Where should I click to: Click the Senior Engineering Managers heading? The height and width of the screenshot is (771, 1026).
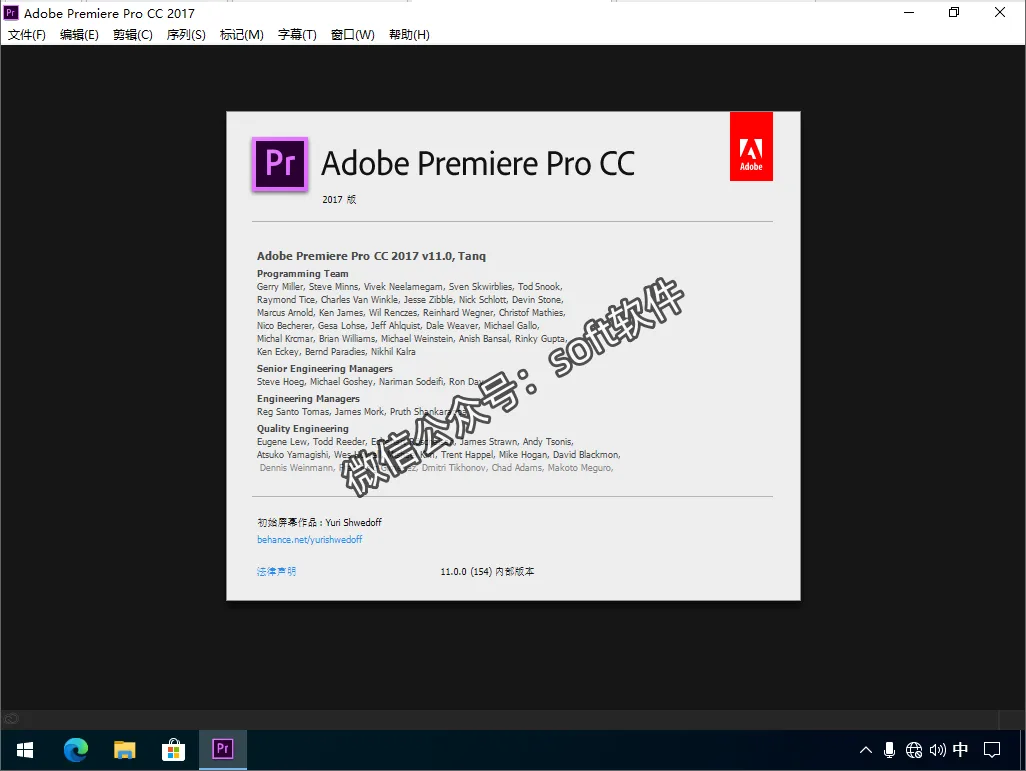coord(325,368)
